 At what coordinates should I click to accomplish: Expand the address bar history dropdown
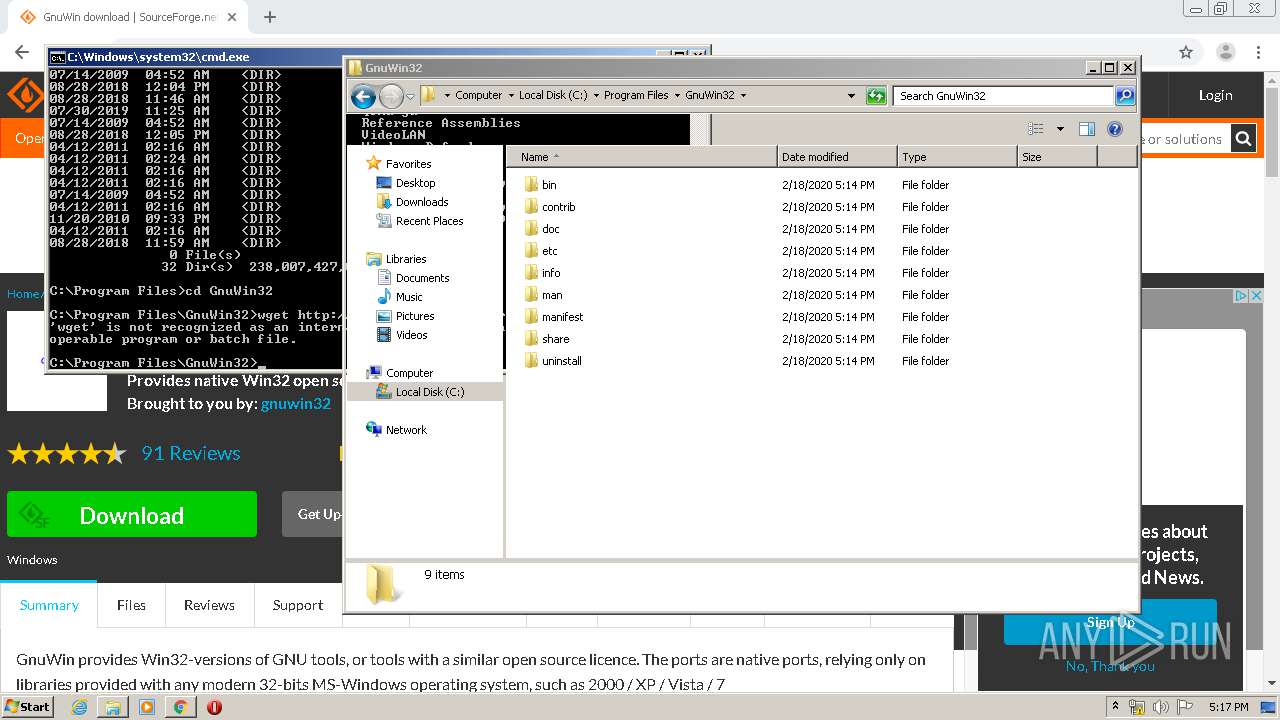pos(851,96)
